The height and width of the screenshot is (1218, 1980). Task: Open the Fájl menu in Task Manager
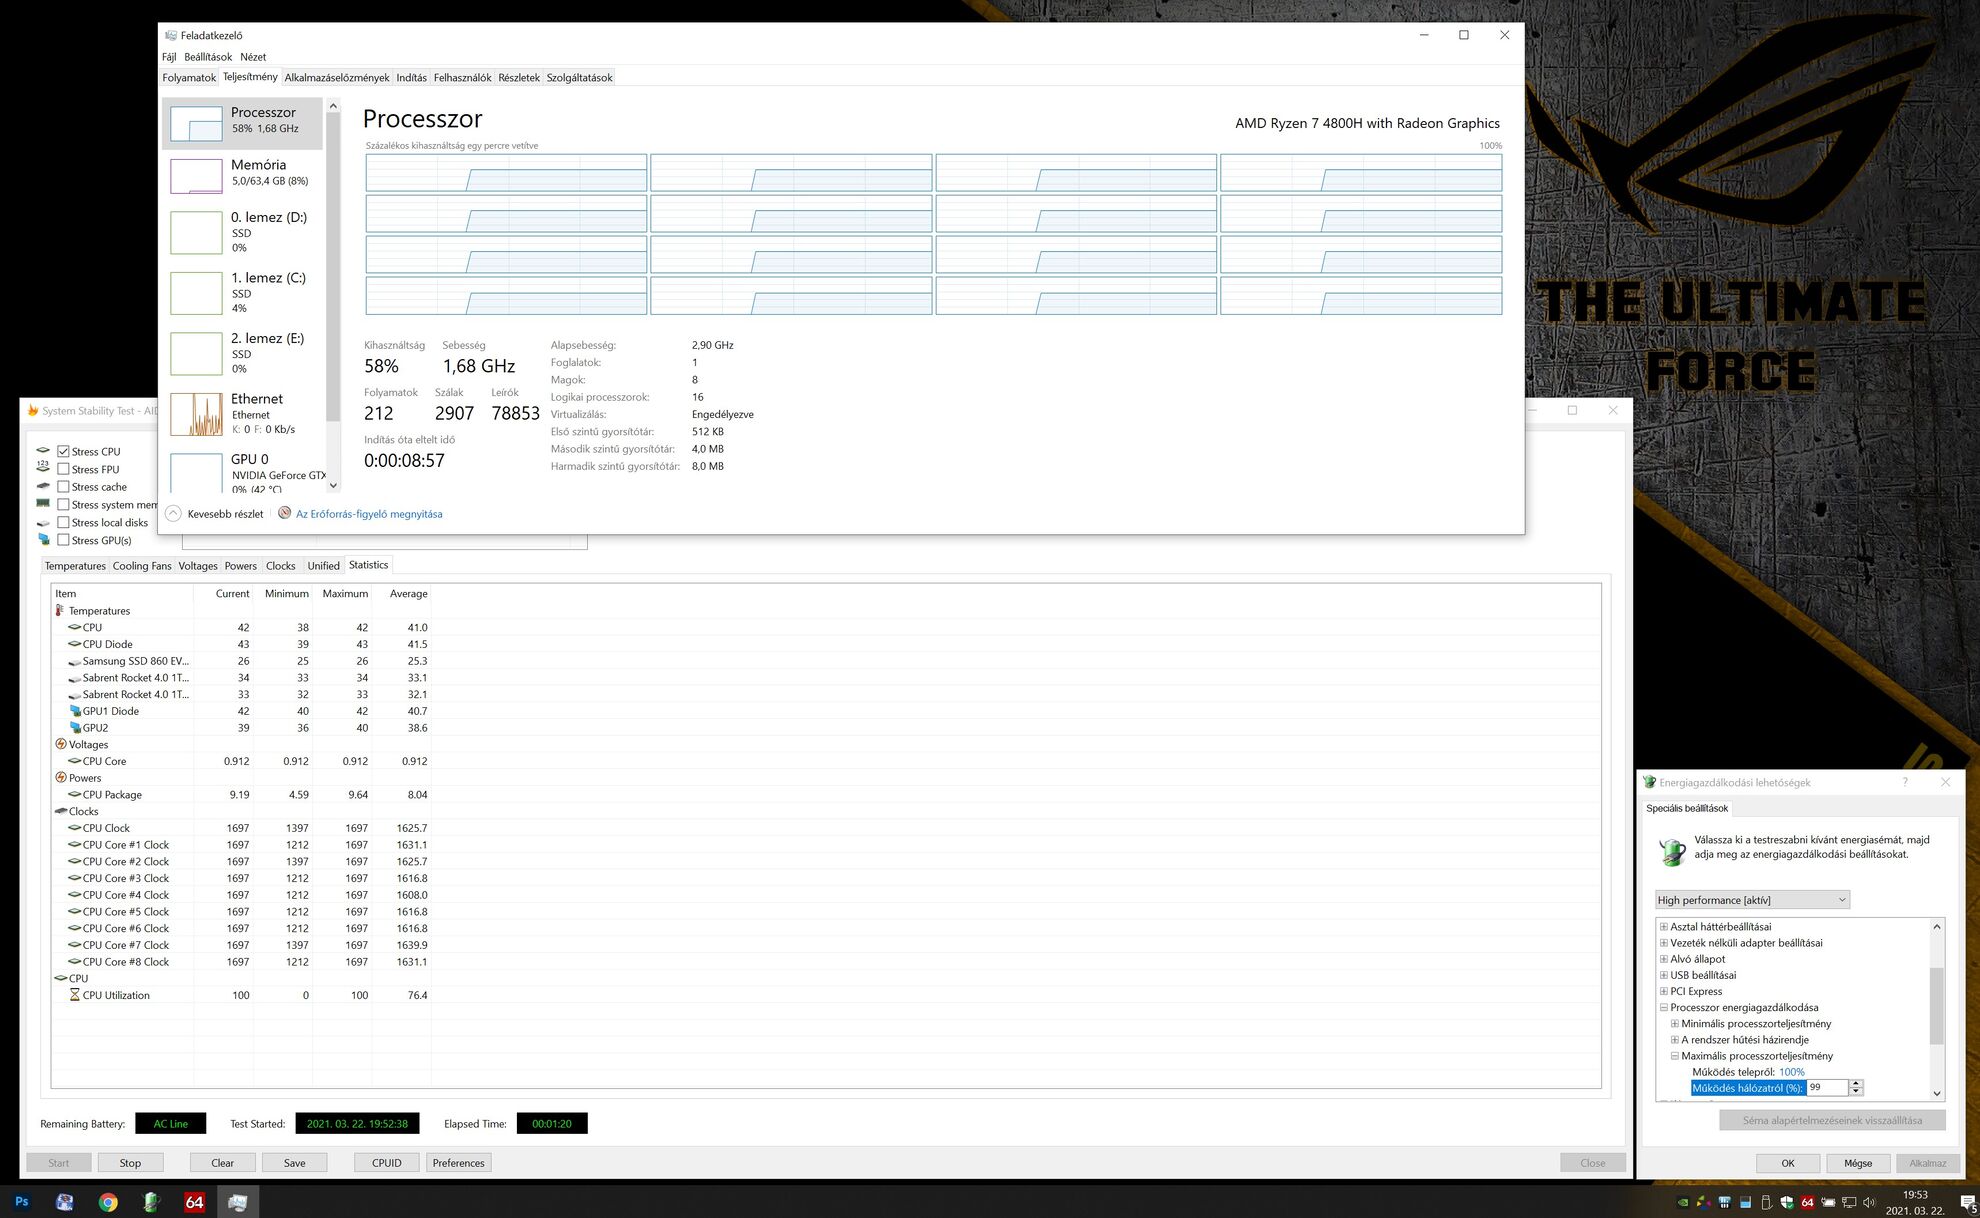[x=169, y=57]
